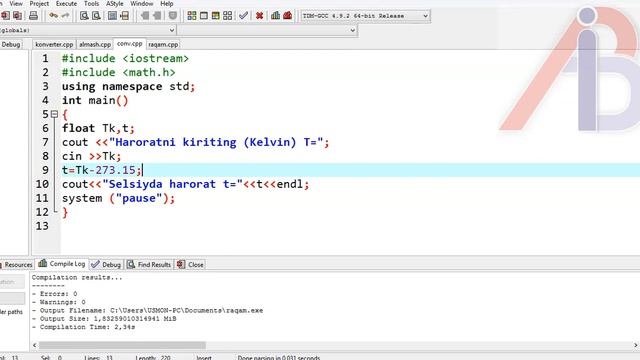Click the Go to Line toolbar icon

click(x=125, y=16)
